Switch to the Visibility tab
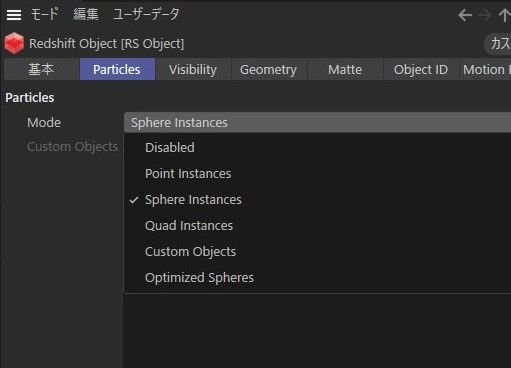 [193, 69]
